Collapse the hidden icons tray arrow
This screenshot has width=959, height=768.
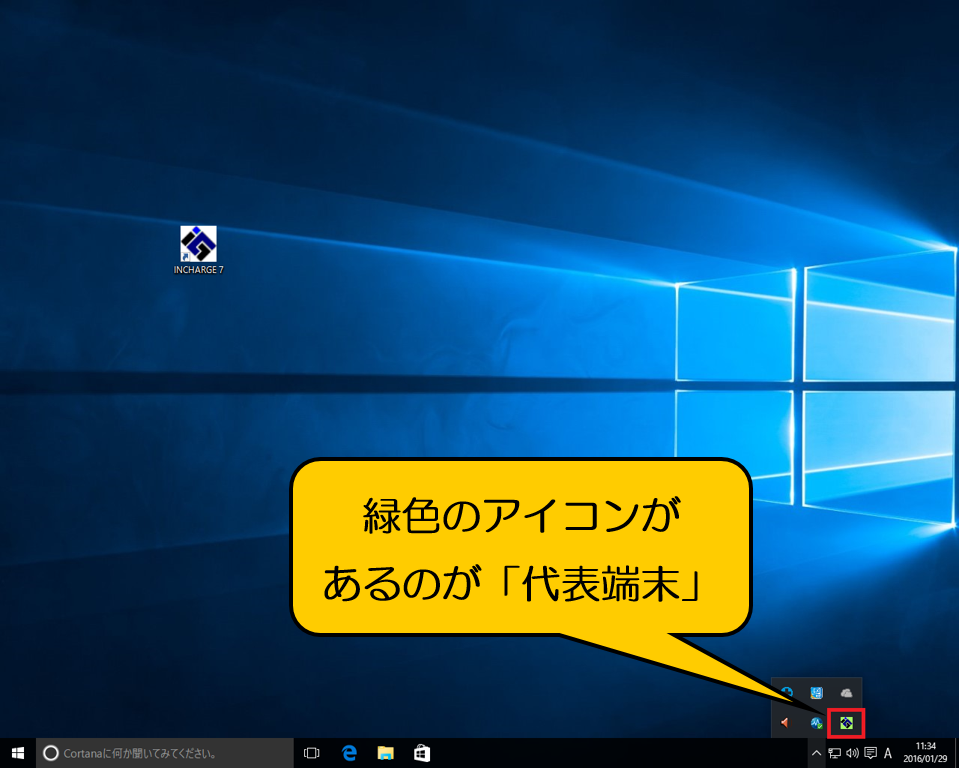pyautogui.click(x=816, y=753)
